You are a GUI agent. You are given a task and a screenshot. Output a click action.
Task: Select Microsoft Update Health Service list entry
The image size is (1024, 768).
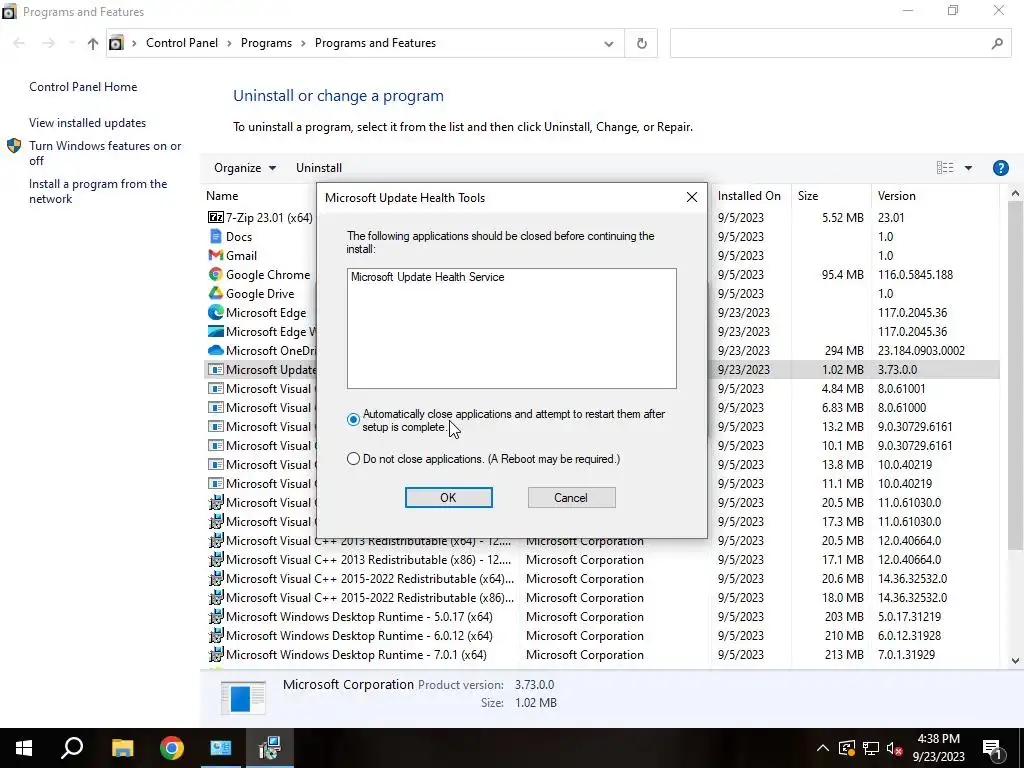point(428,277)
